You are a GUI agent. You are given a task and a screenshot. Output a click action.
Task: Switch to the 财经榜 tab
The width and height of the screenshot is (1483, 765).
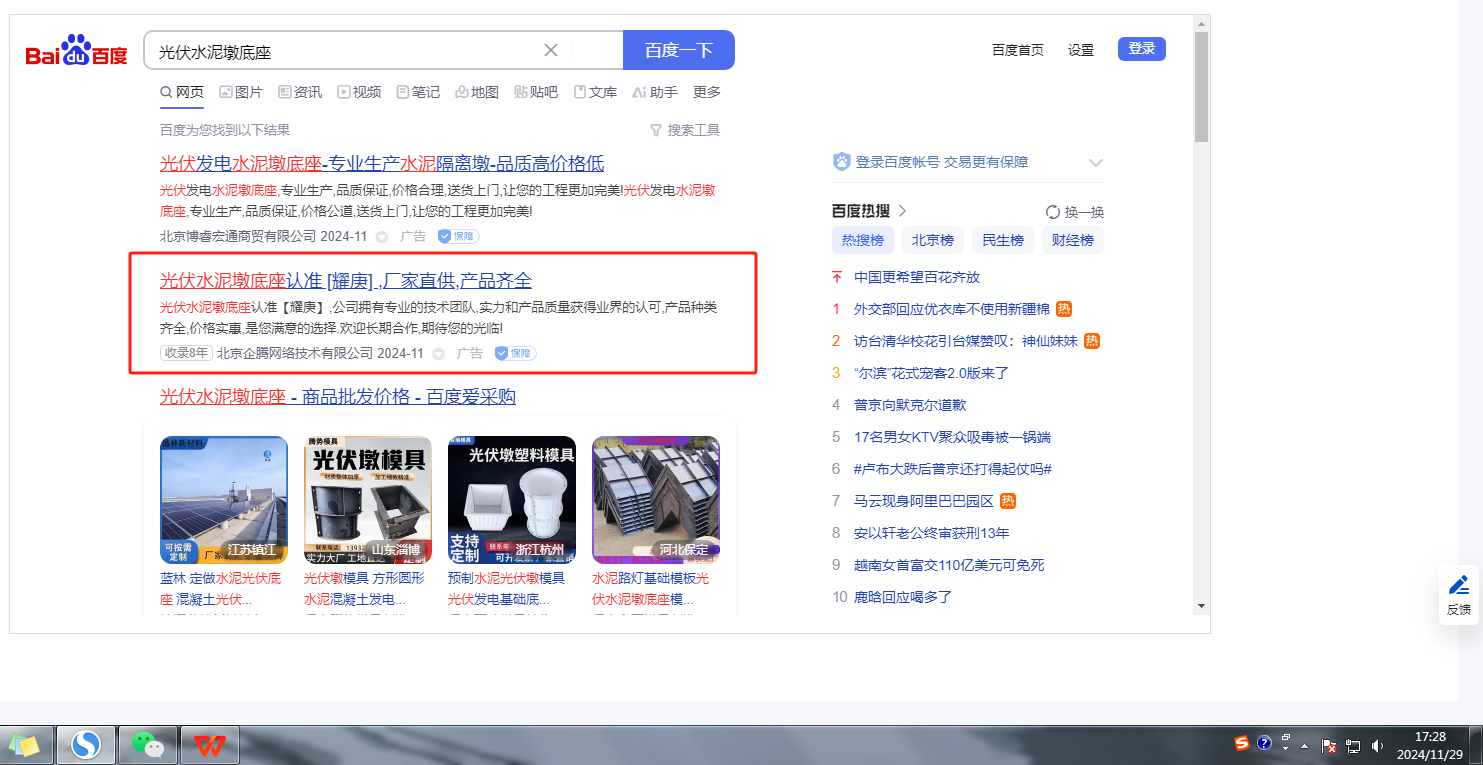pos(1073,240)
